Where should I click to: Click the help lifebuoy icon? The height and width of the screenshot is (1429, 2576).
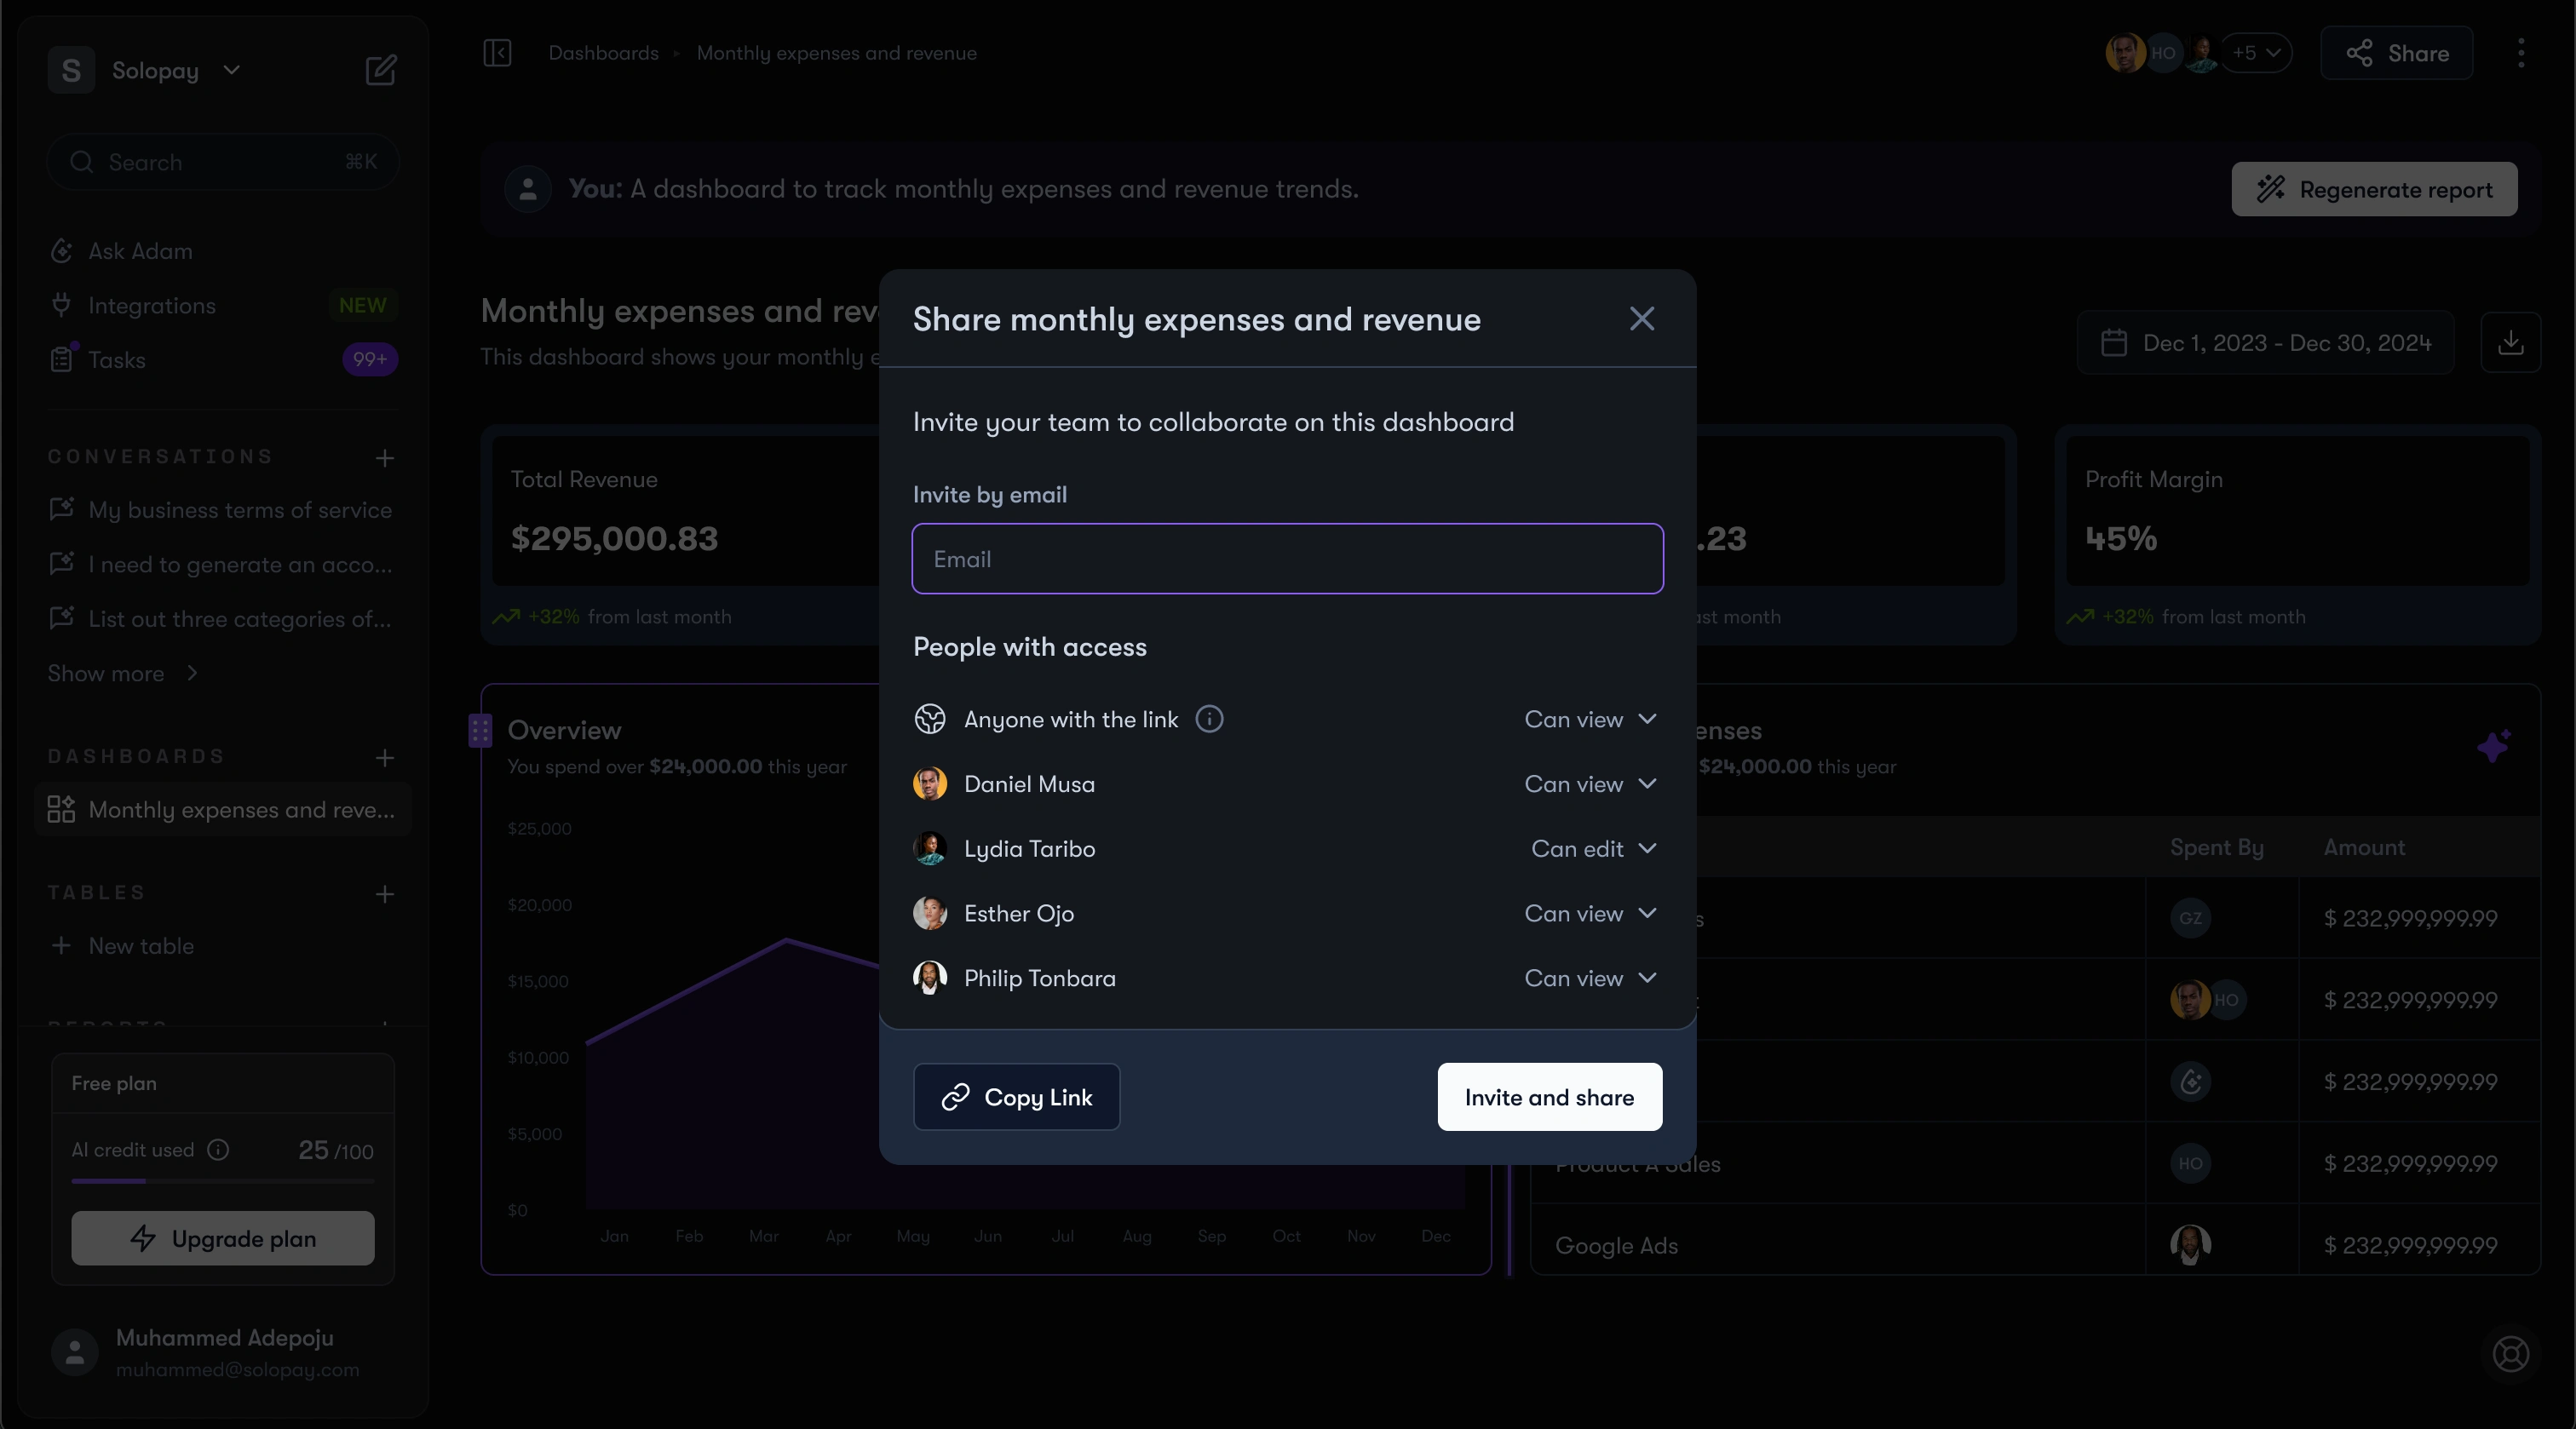pyautogui.click(x=2510, y=1354)
